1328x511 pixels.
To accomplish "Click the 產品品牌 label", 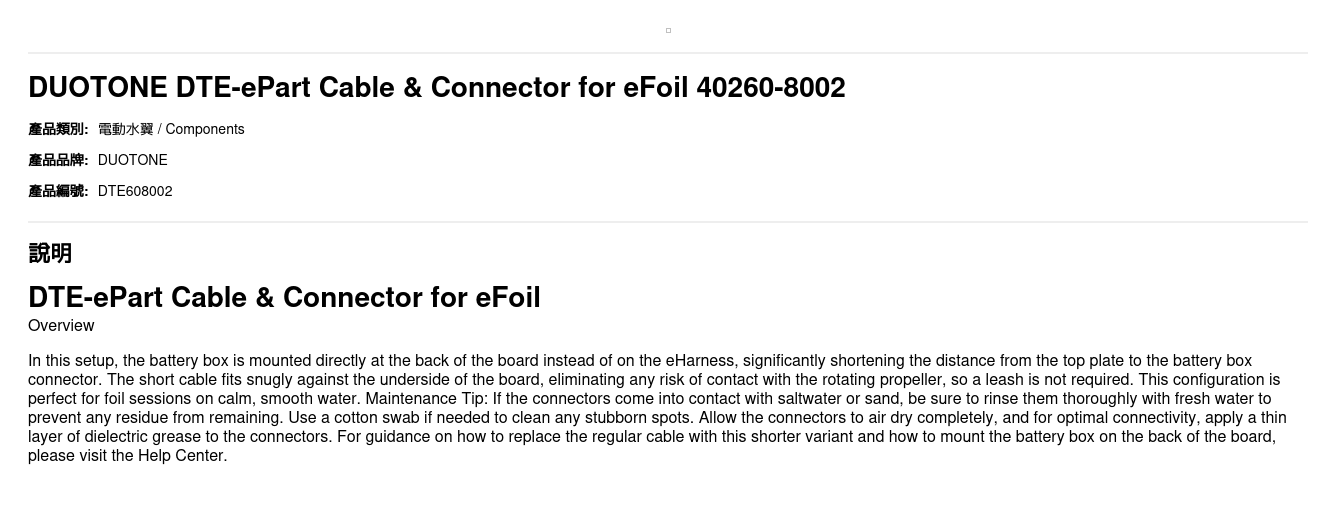I will coord(58,160).
